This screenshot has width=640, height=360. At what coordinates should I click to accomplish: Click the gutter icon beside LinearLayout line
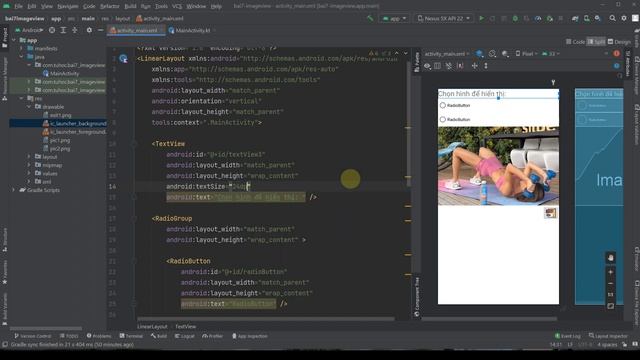coord(123,59)
